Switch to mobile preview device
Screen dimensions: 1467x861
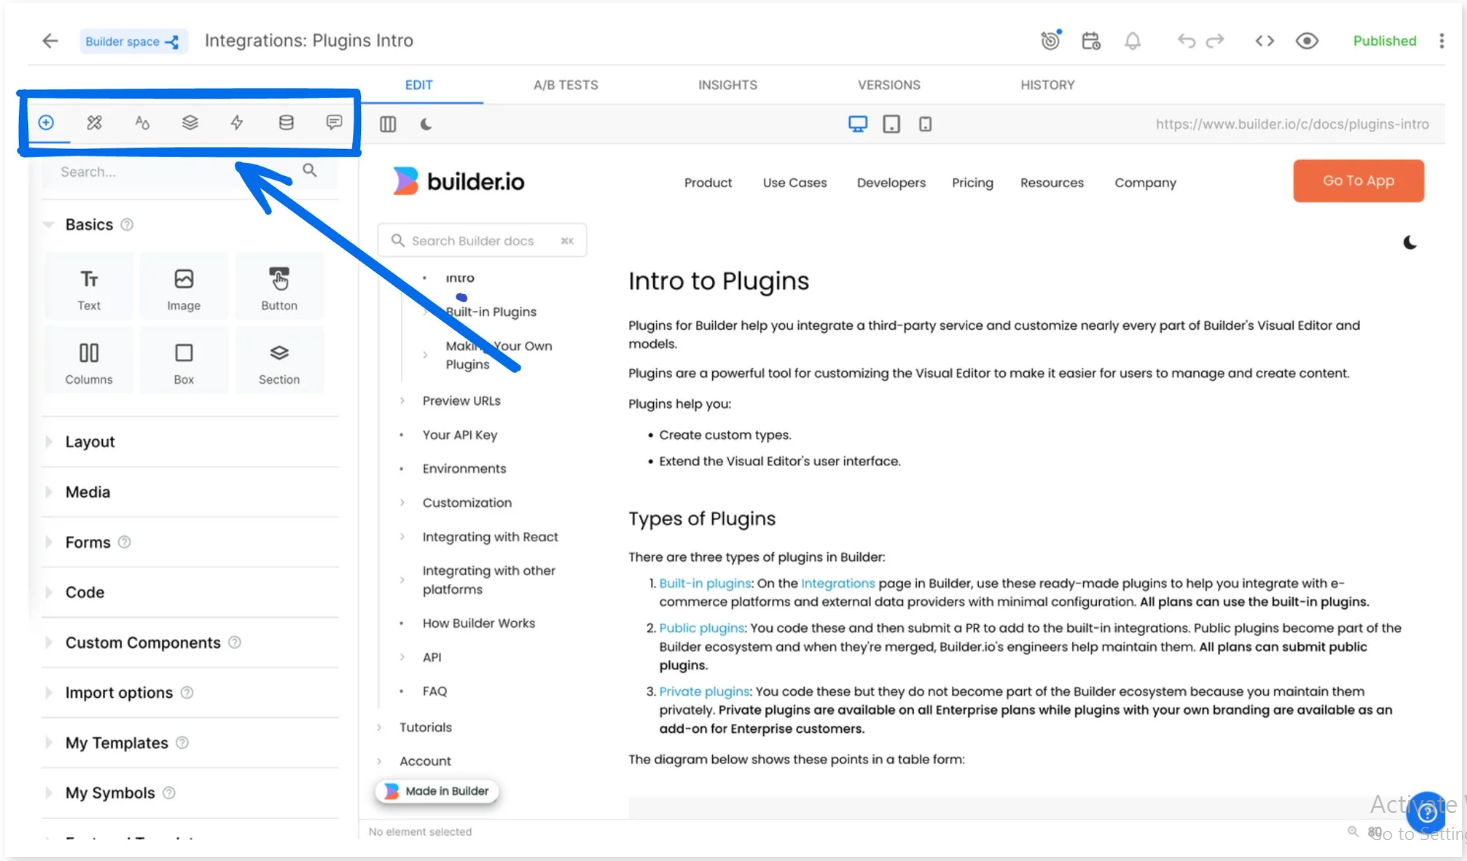pos(926,124)
